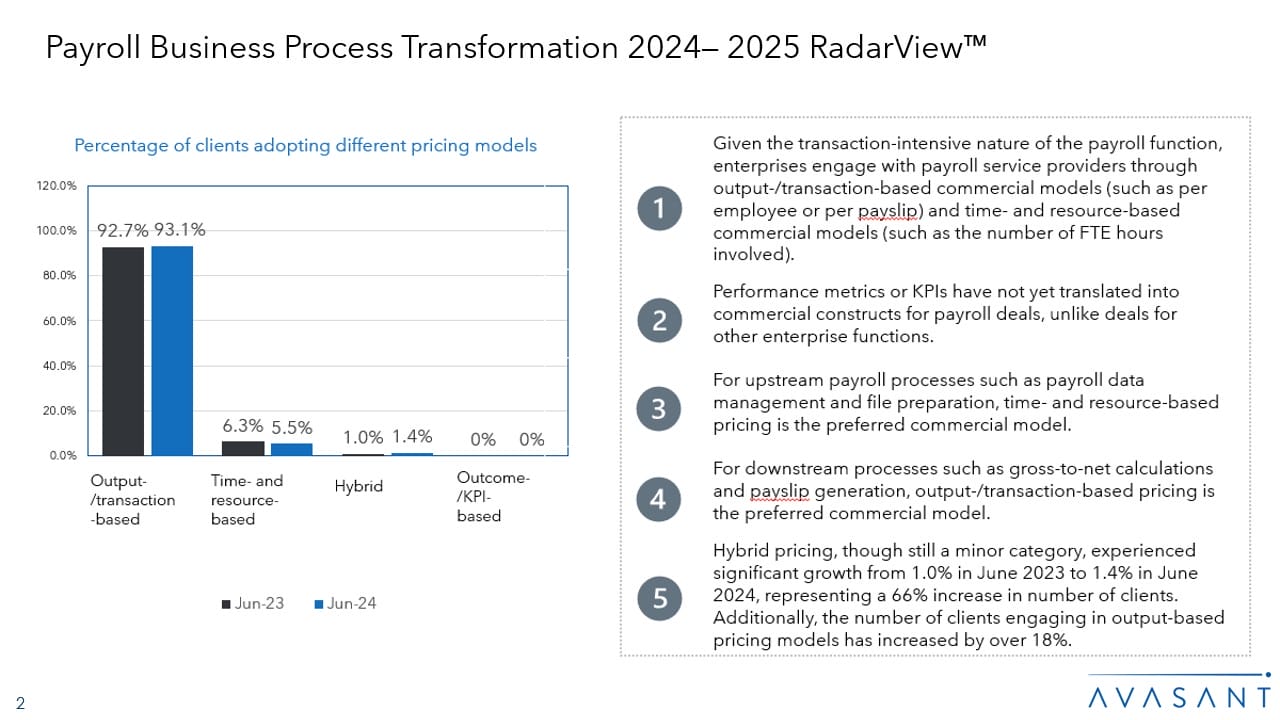The image size is (1280, 720).
Task: Click the slide page number 2
Action: 20,703
